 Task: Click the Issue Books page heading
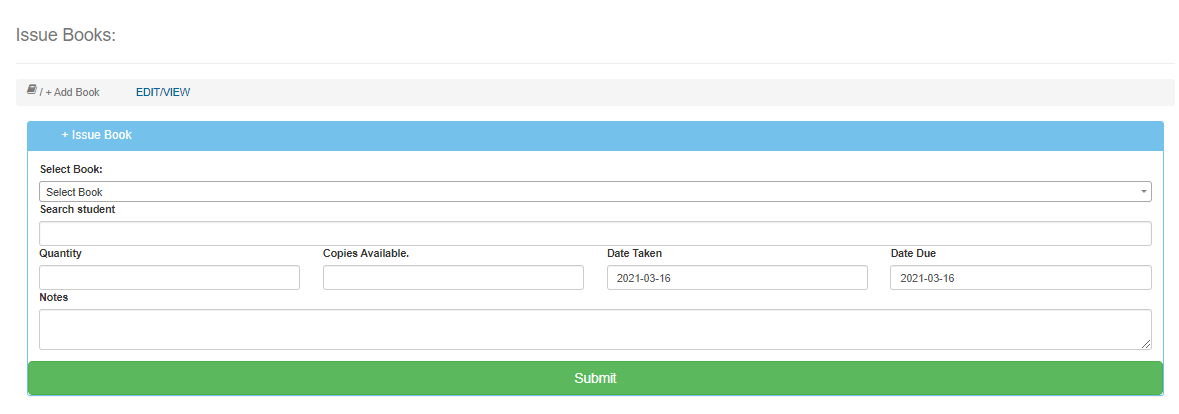[x=66, y=35]
